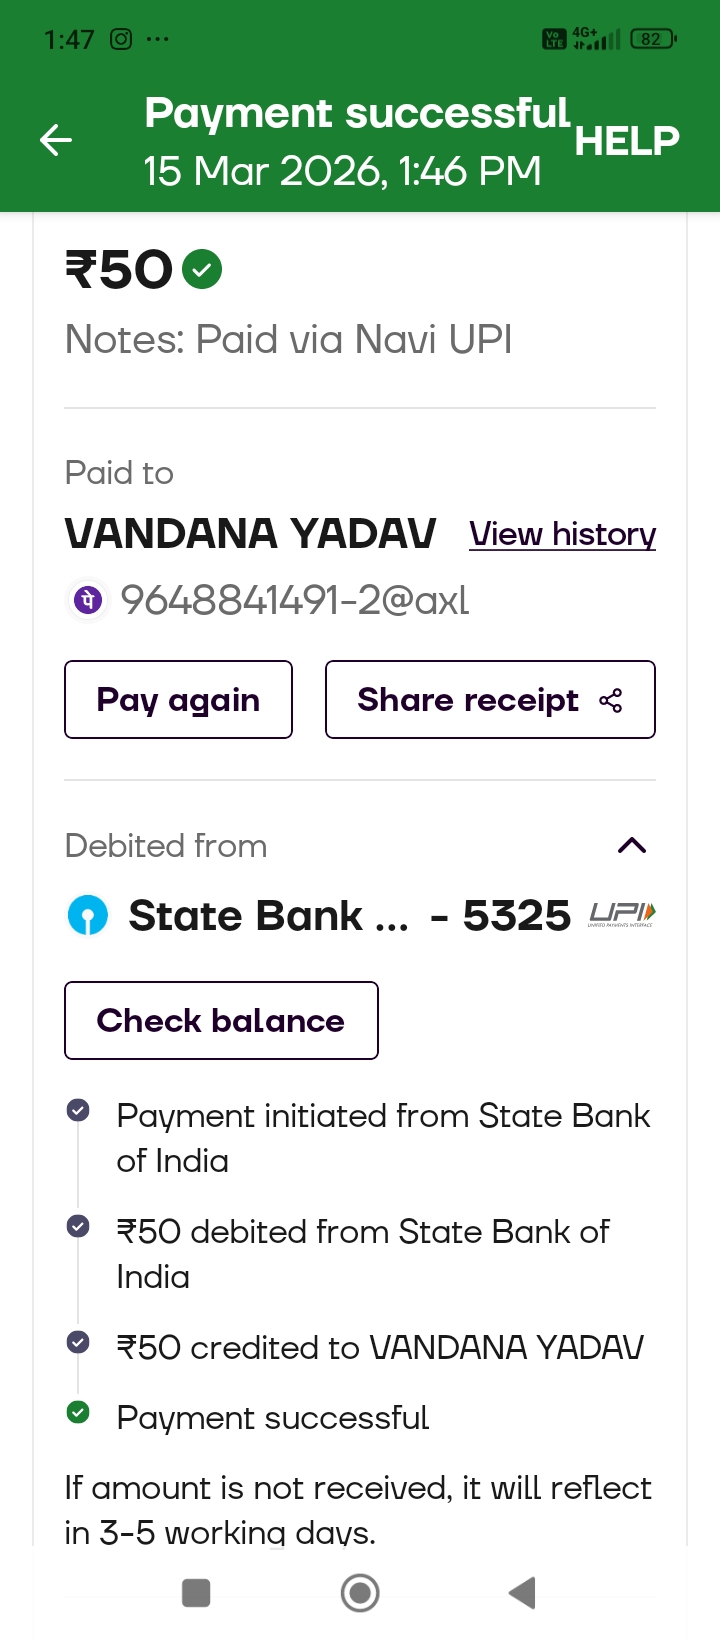Tap the UPI ID 9648841491-2@axl
720x1640 pixels.
tap(294, 600)
